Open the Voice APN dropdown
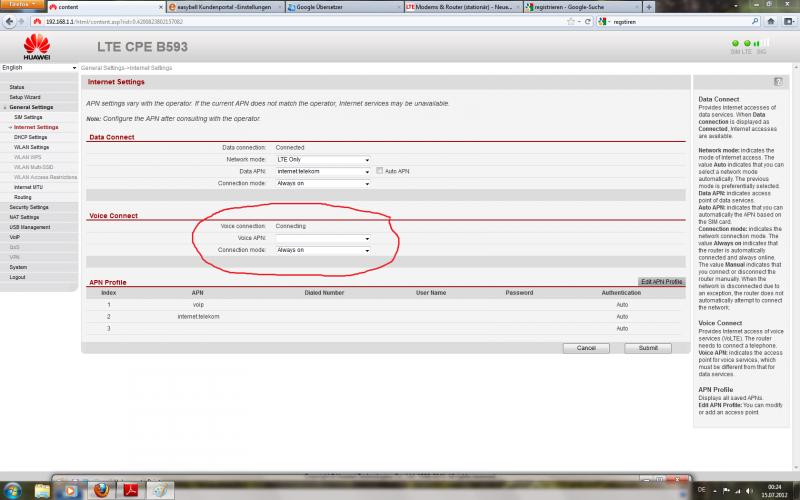The height and width of the screenshot is (500, 800). click(x=323, y=238)
